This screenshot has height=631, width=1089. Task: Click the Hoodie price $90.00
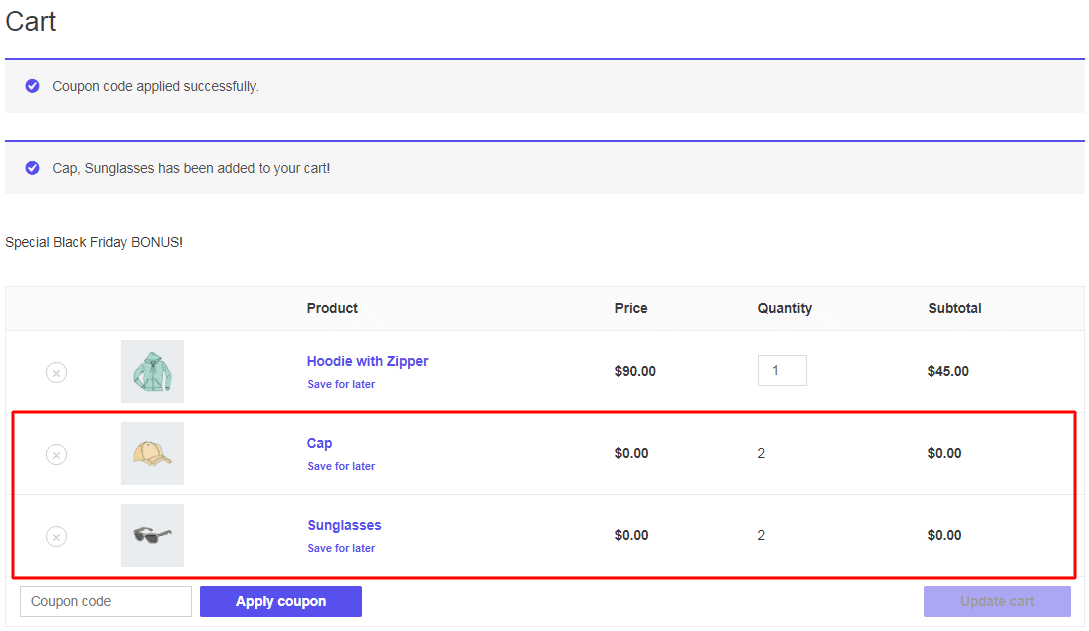(x=635, y=371)
